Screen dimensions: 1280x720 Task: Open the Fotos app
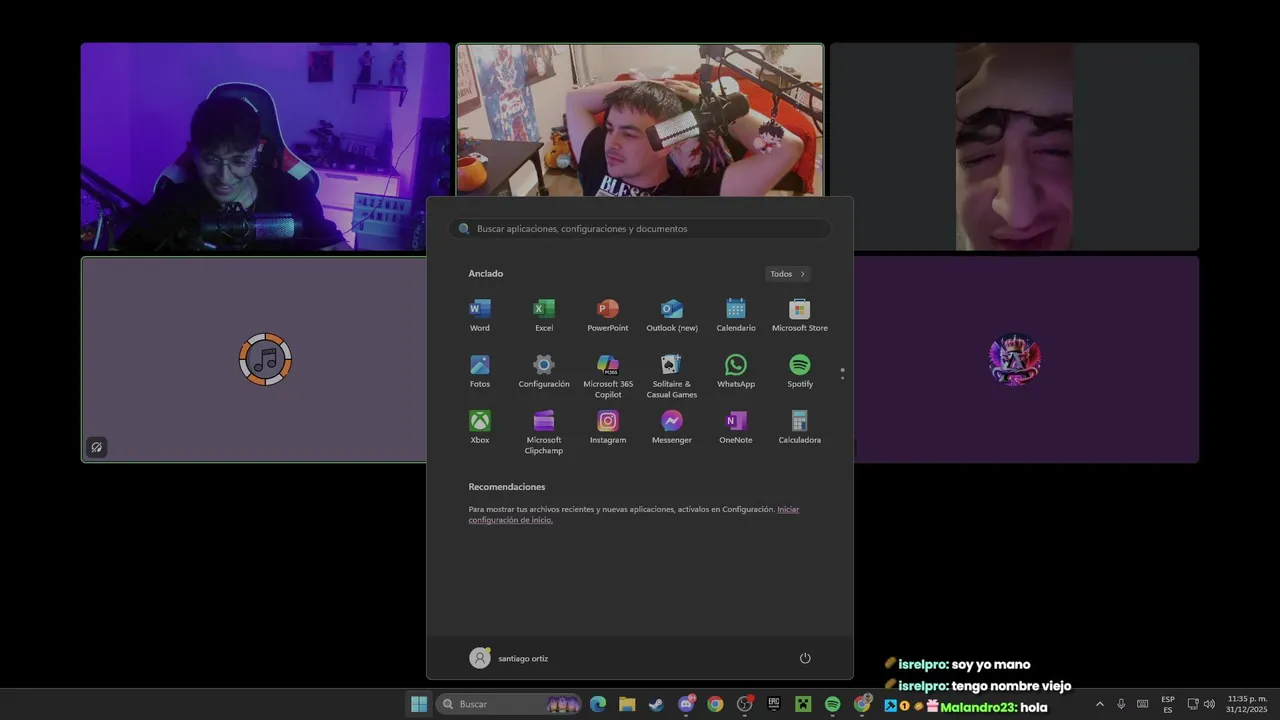click(x=480, y=371)
